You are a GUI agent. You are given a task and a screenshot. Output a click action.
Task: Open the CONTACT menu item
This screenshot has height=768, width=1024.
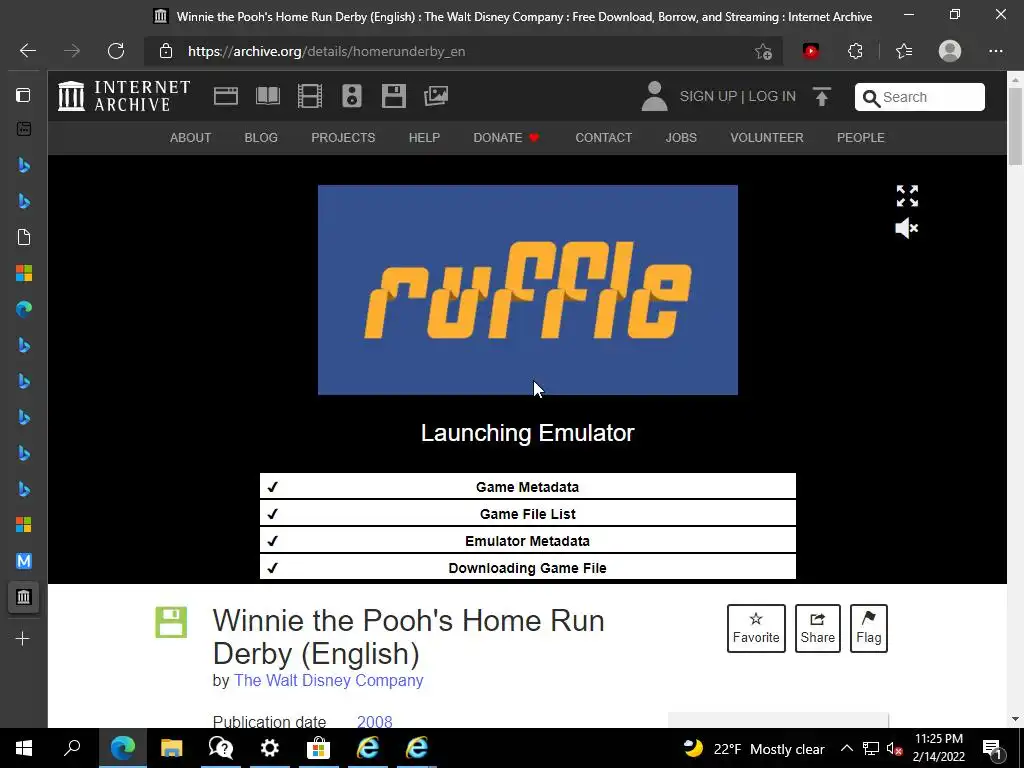pos(603,138)
